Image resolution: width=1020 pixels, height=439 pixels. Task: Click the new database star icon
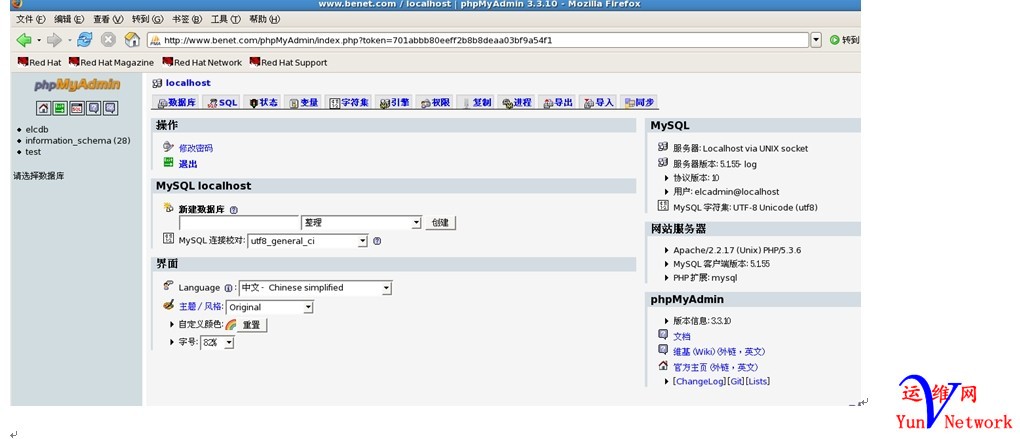pos(168,208)
